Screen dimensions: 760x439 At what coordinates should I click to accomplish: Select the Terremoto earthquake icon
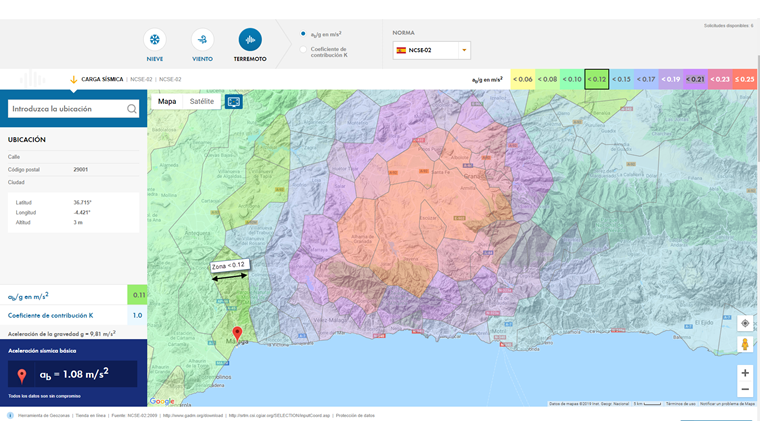point(250,40)
